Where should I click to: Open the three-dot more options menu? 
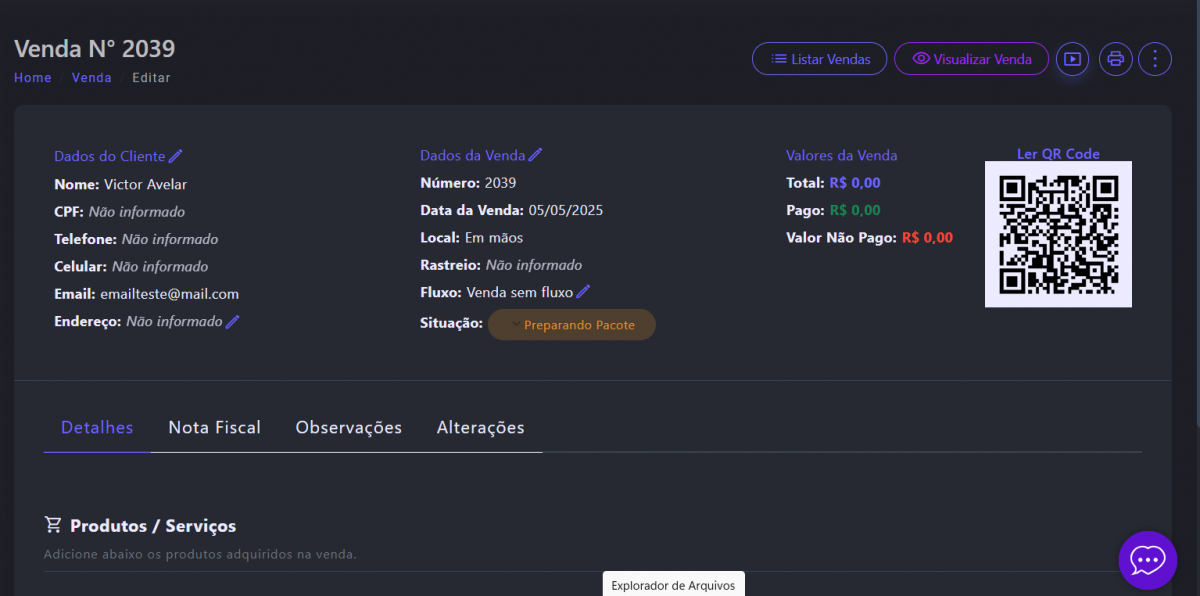[1155, 59]
